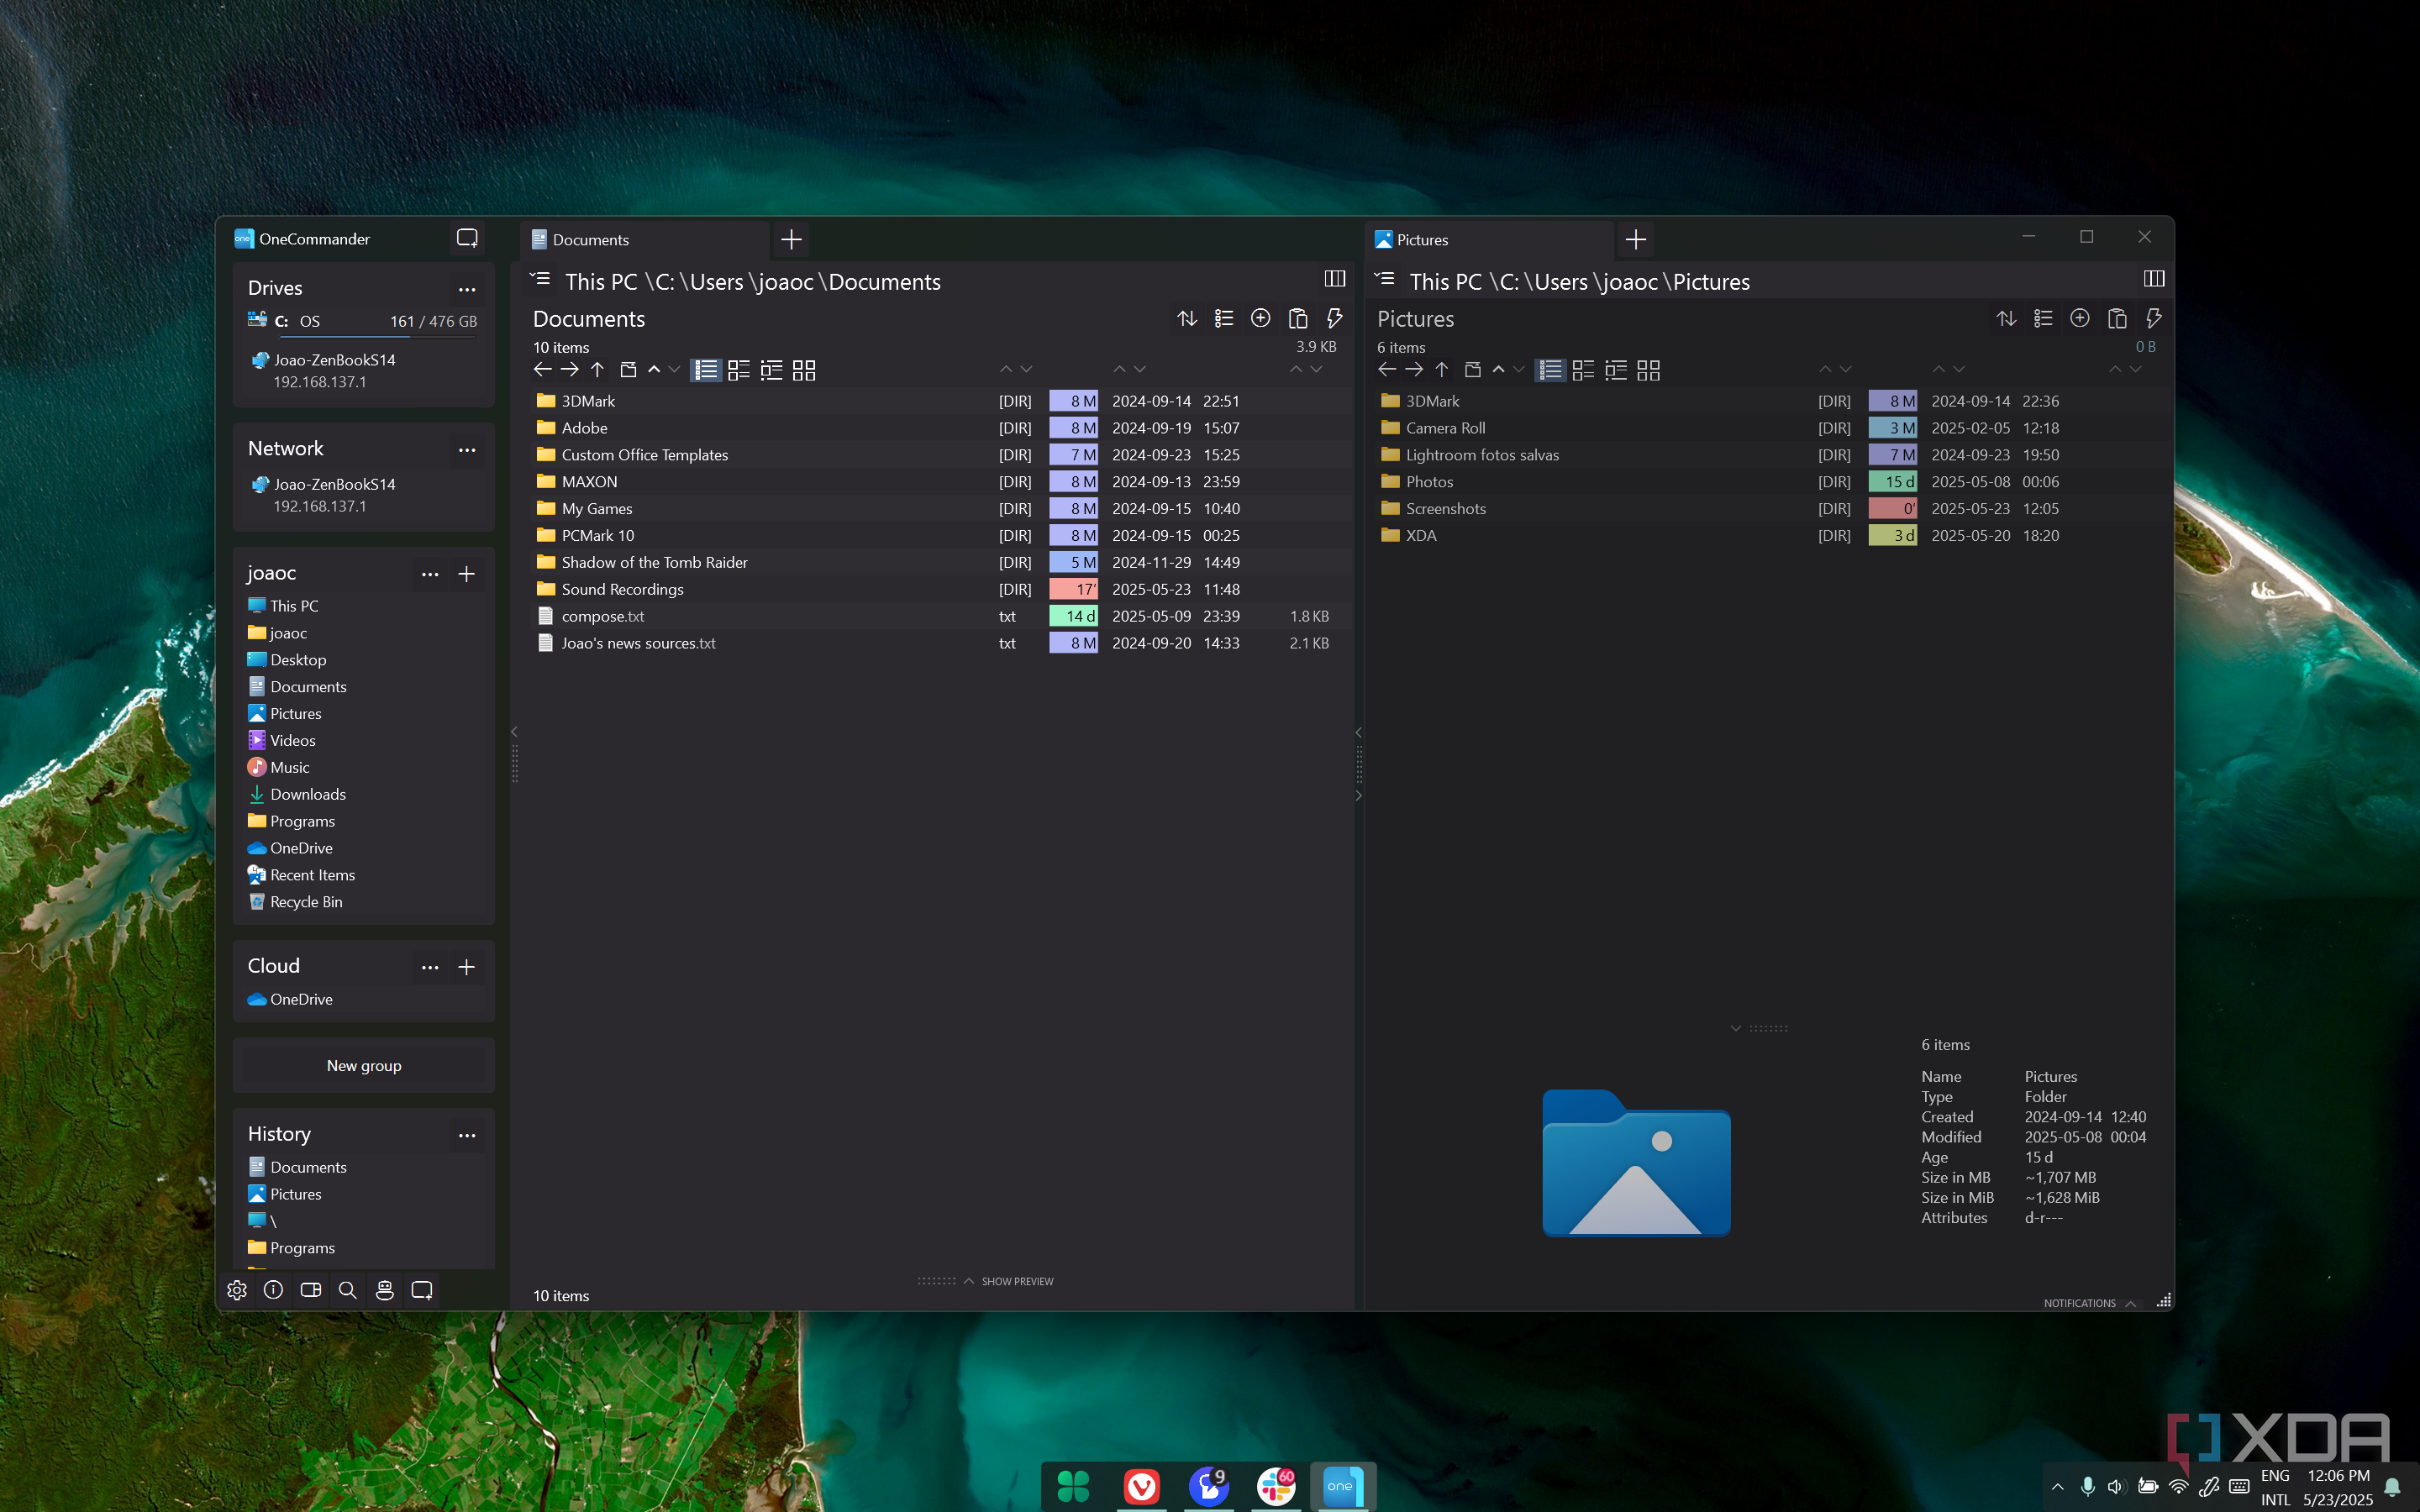Image resolution: width=2420 pixels, height=1512 pixels.
Task: Click the info icon in the sidebar footer
Action: (273, 1290)
